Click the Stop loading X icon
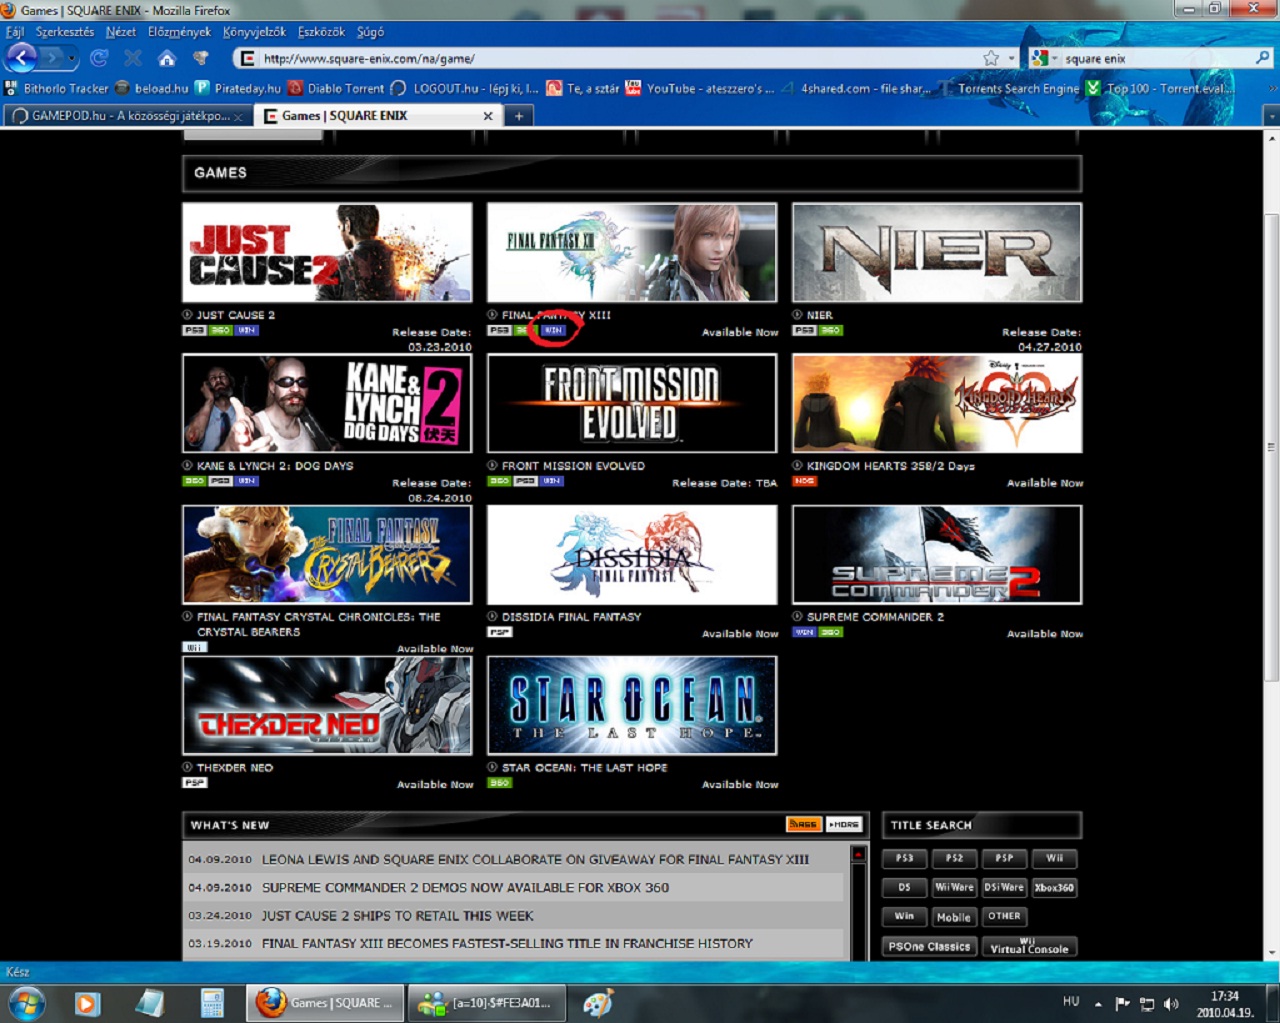This screenshot has height=1023, width=1280. [133, 58]
